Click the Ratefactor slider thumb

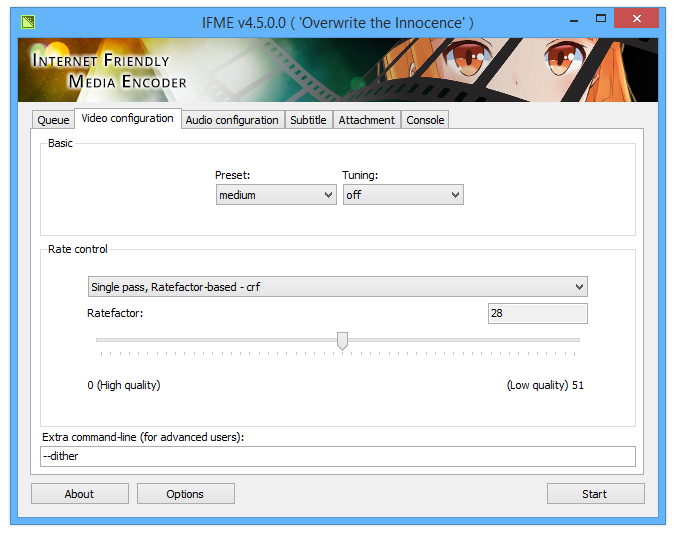342,341
